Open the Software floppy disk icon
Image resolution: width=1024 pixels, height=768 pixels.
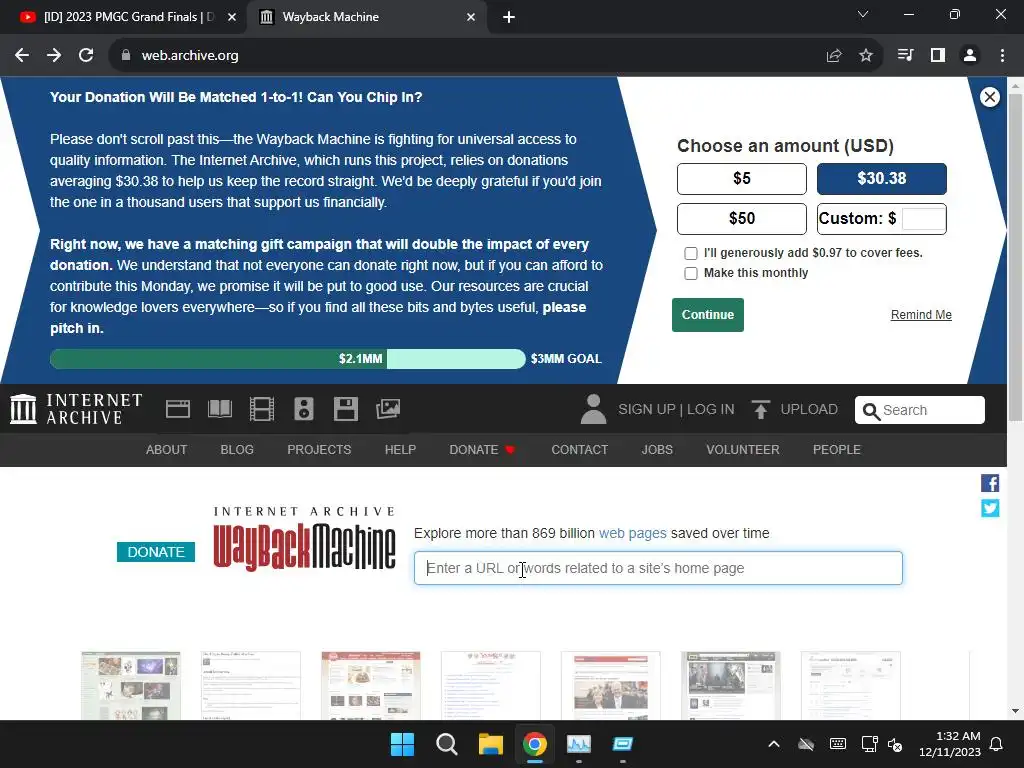pos(345,409)
